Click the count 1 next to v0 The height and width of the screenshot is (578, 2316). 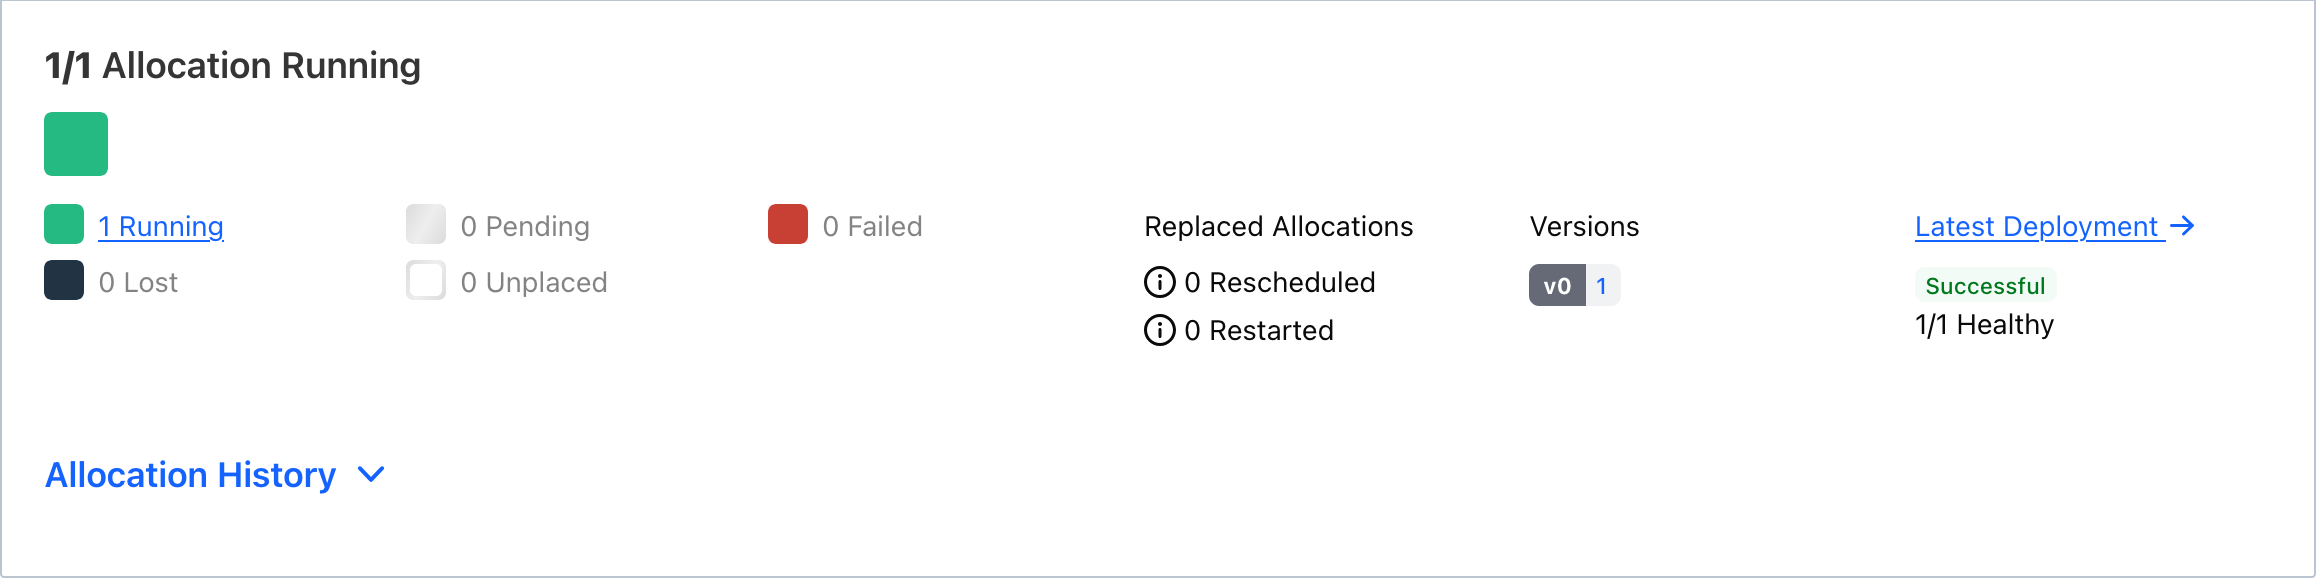coord(1602,286)
